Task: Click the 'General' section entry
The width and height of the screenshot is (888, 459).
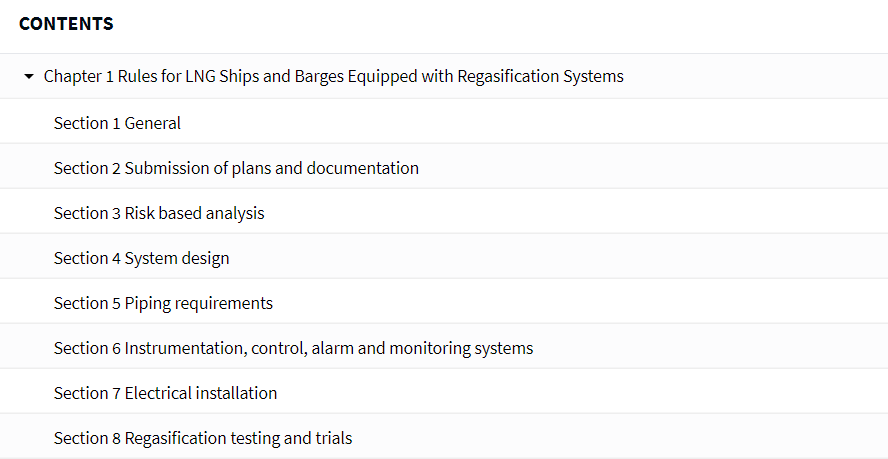Action: [444, 123]
